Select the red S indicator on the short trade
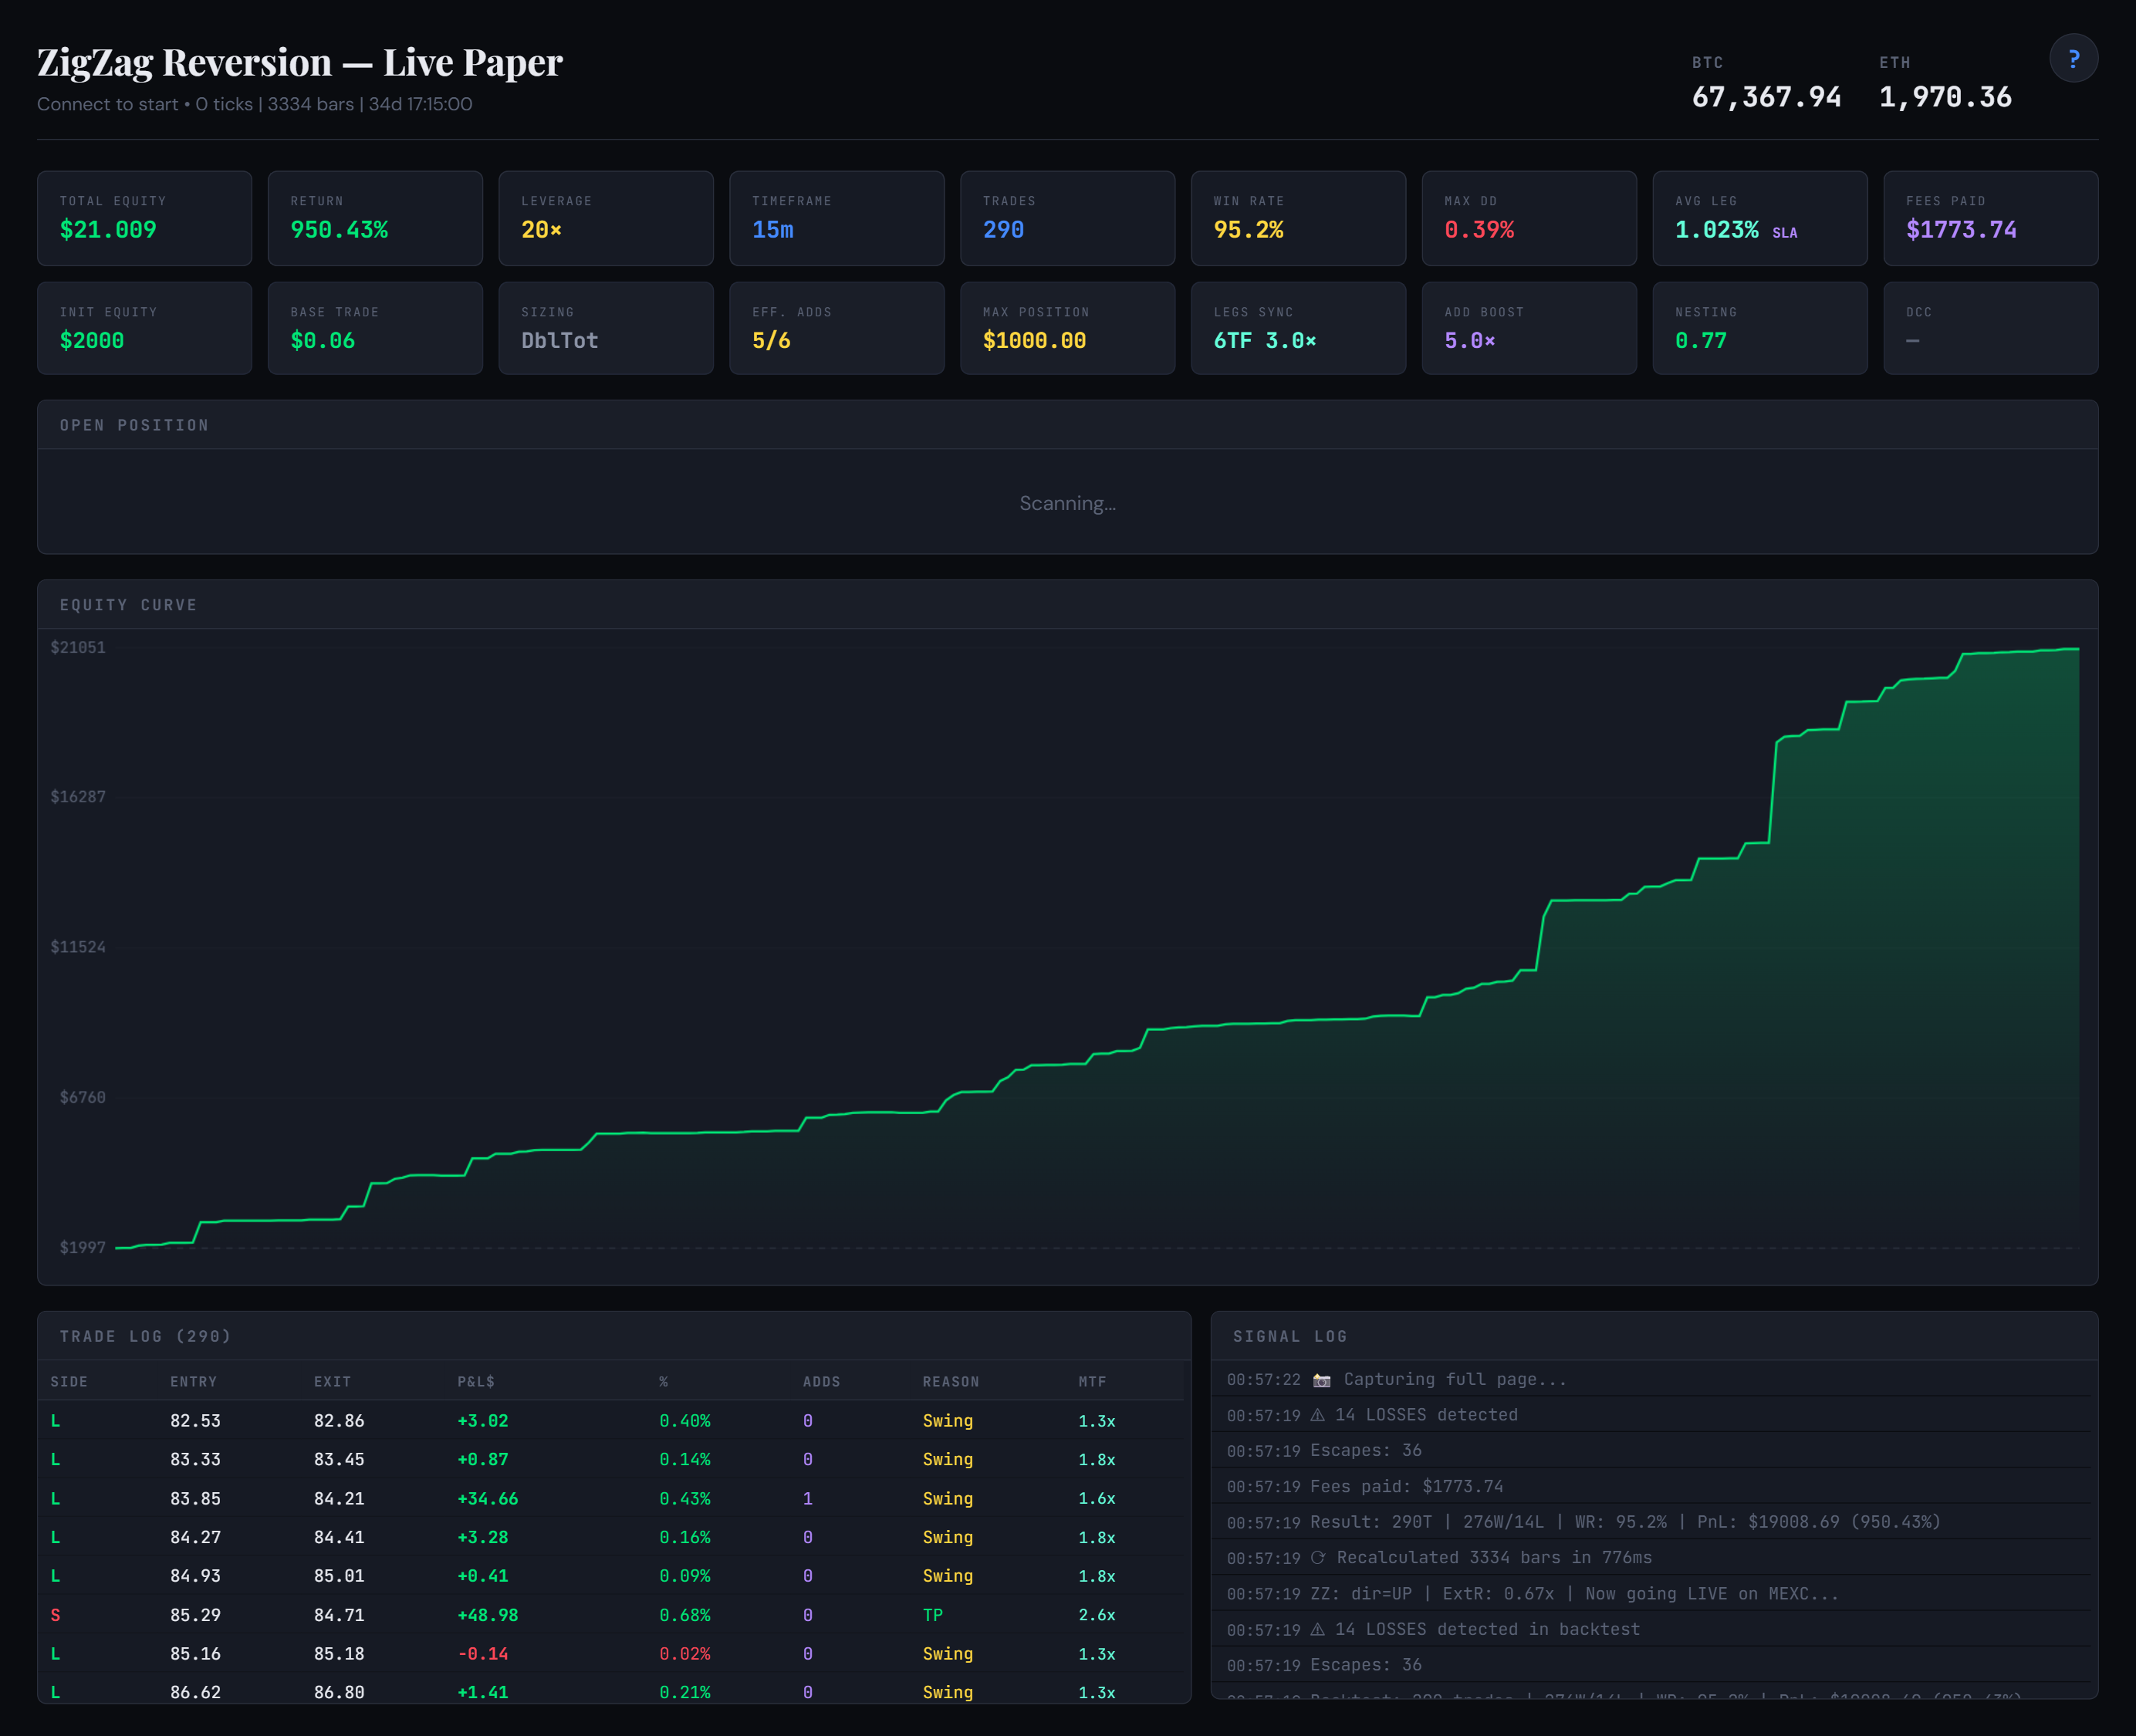This screenshot has height=1736, width=2136. (x=56, y=1614)
